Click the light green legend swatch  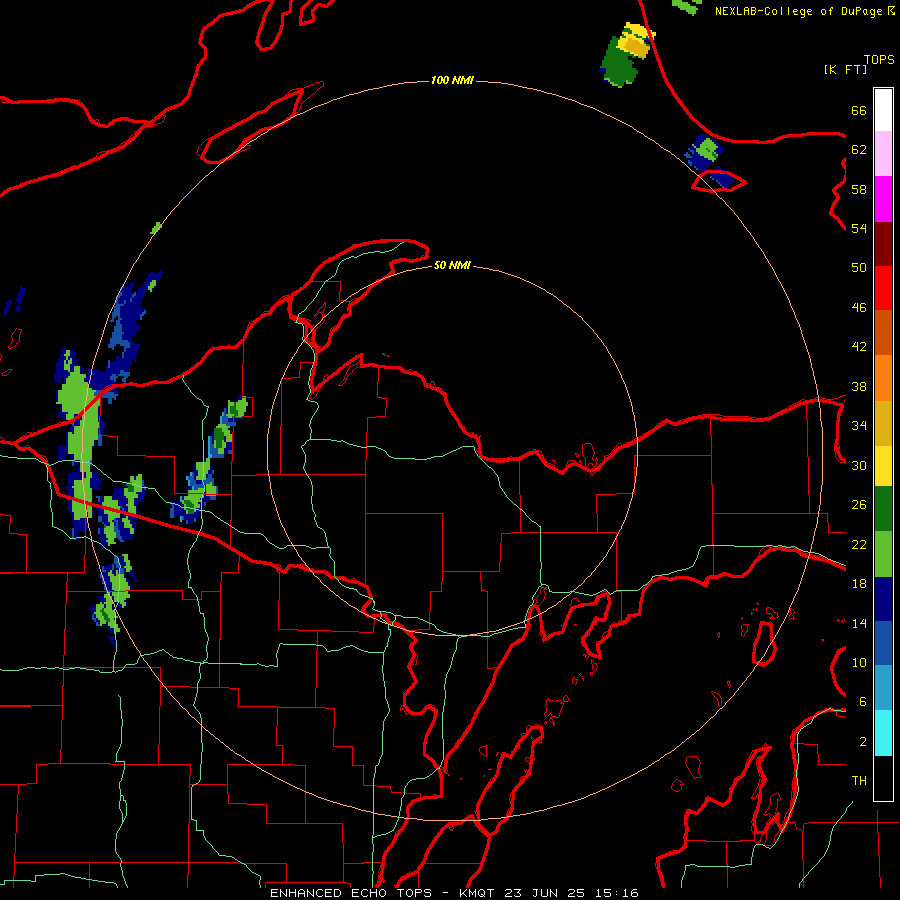pos(883,554)
